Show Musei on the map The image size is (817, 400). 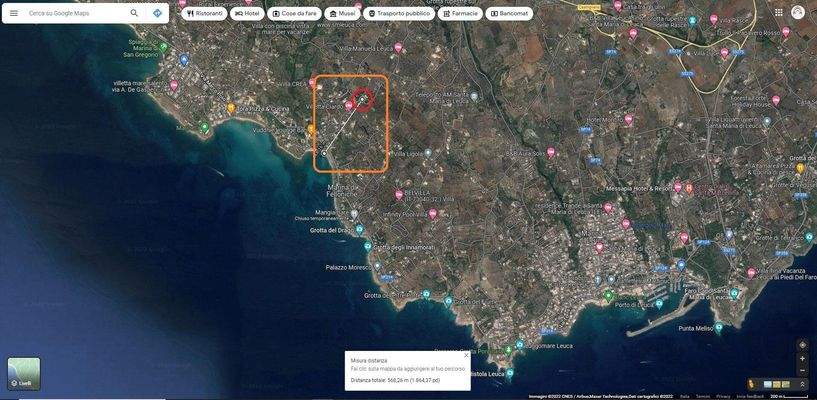(x=343, y=13)
